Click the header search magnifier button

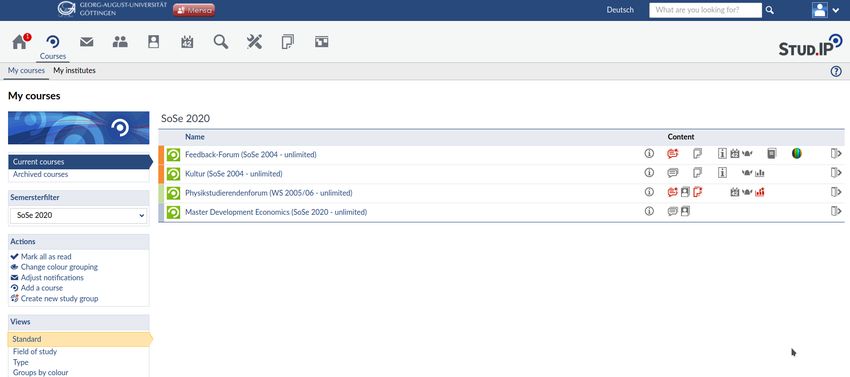tap(770, 10)
